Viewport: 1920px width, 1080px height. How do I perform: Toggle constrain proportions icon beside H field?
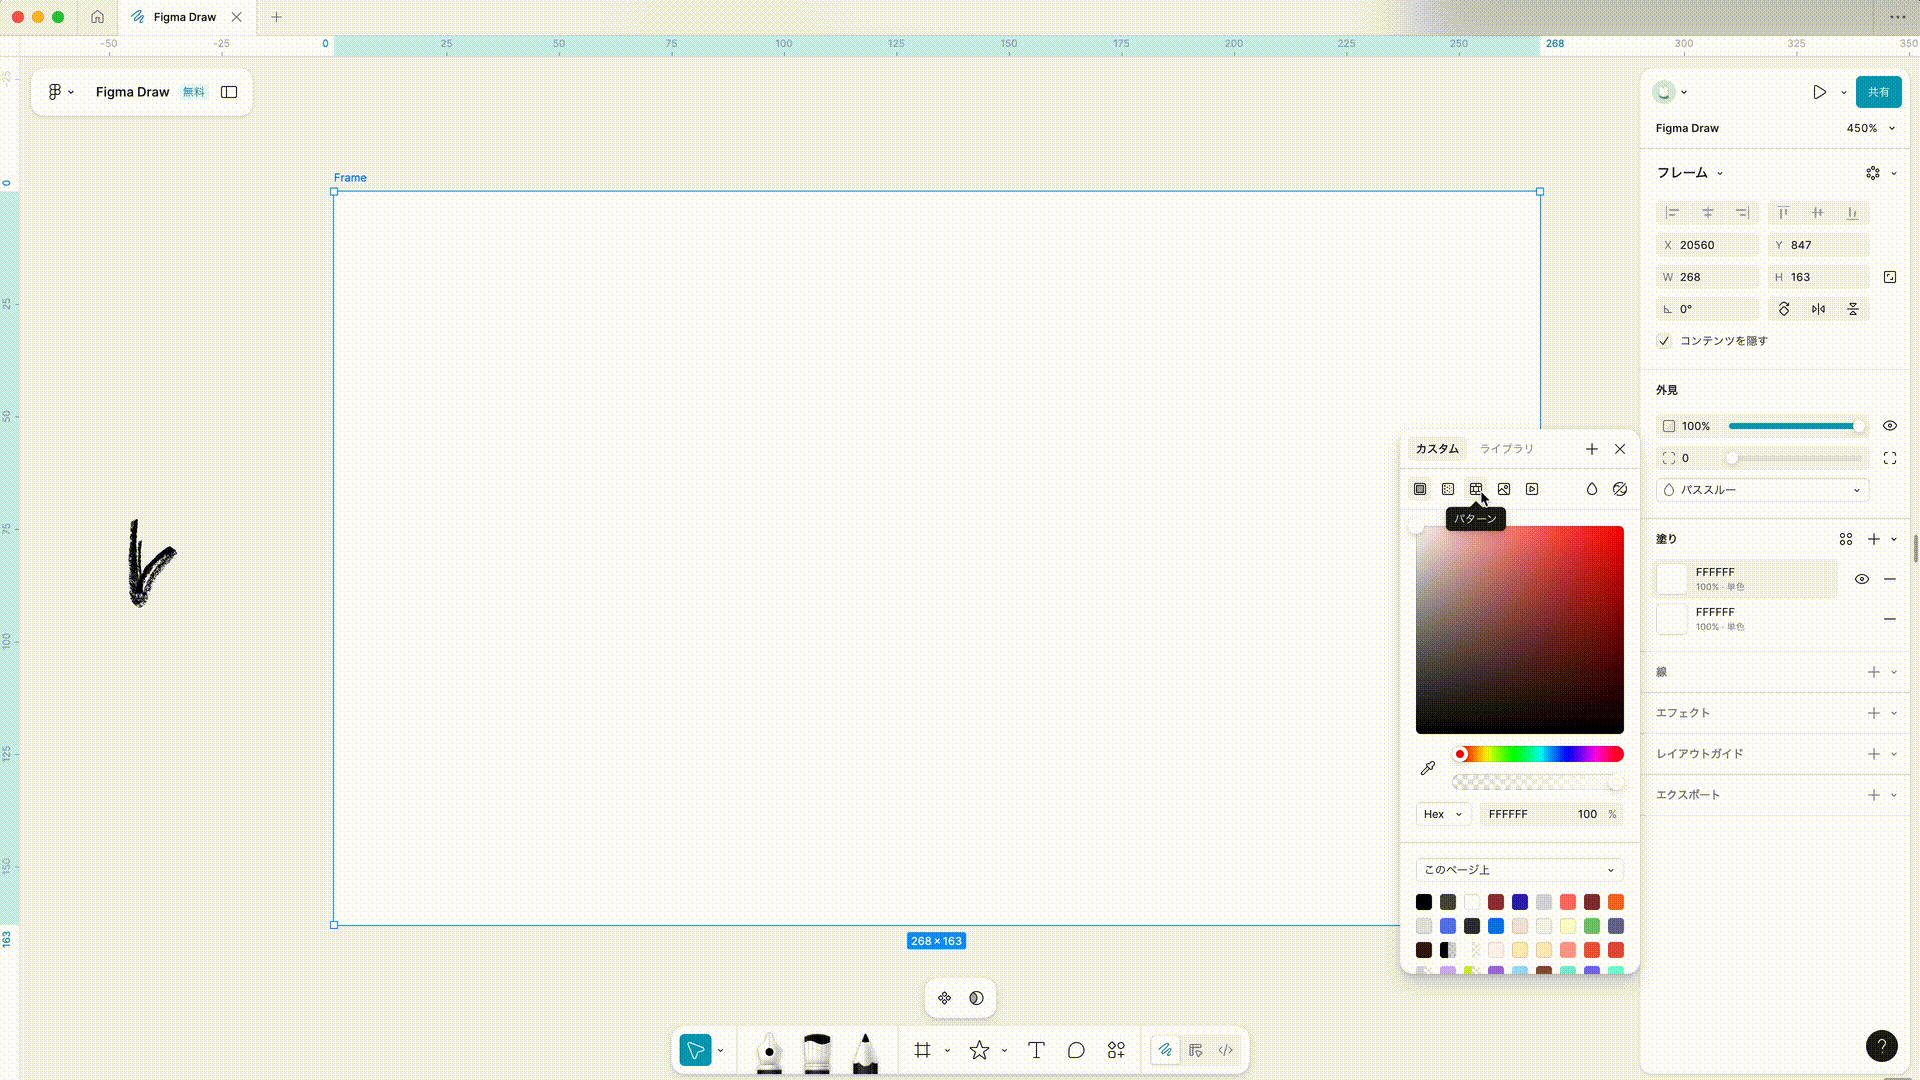coord(1890,277)
